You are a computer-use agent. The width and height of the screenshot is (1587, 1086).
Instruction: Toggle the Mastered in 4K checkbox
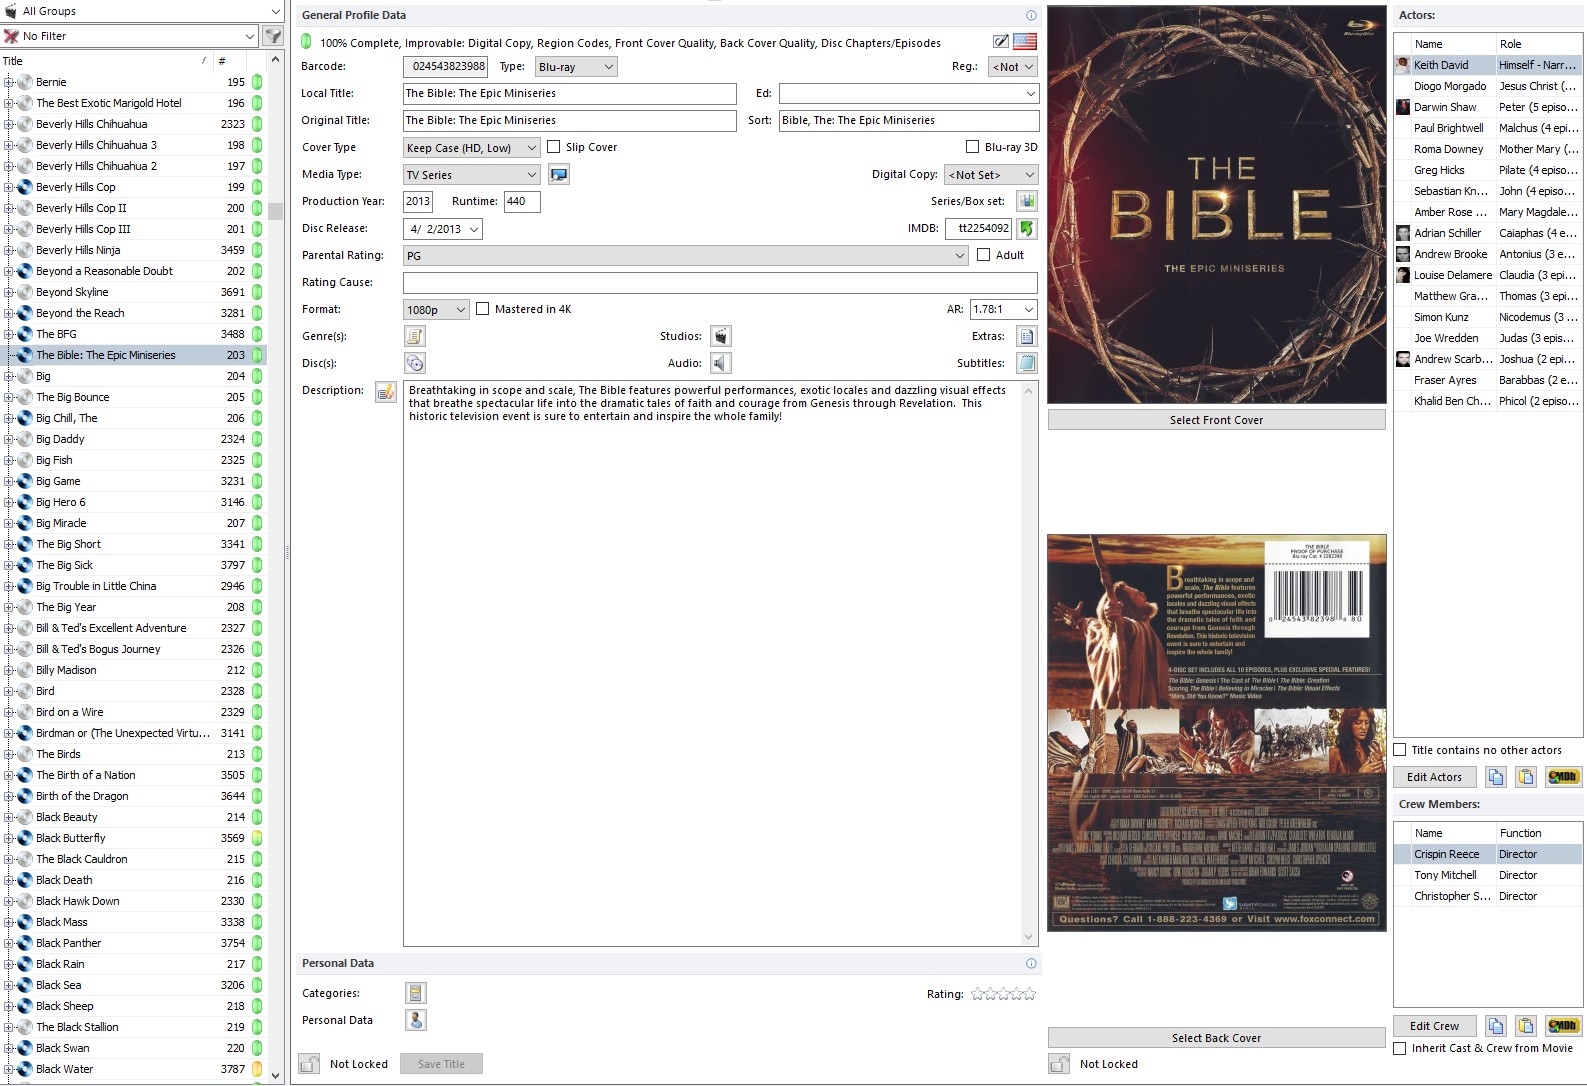(x=483, y=309)
